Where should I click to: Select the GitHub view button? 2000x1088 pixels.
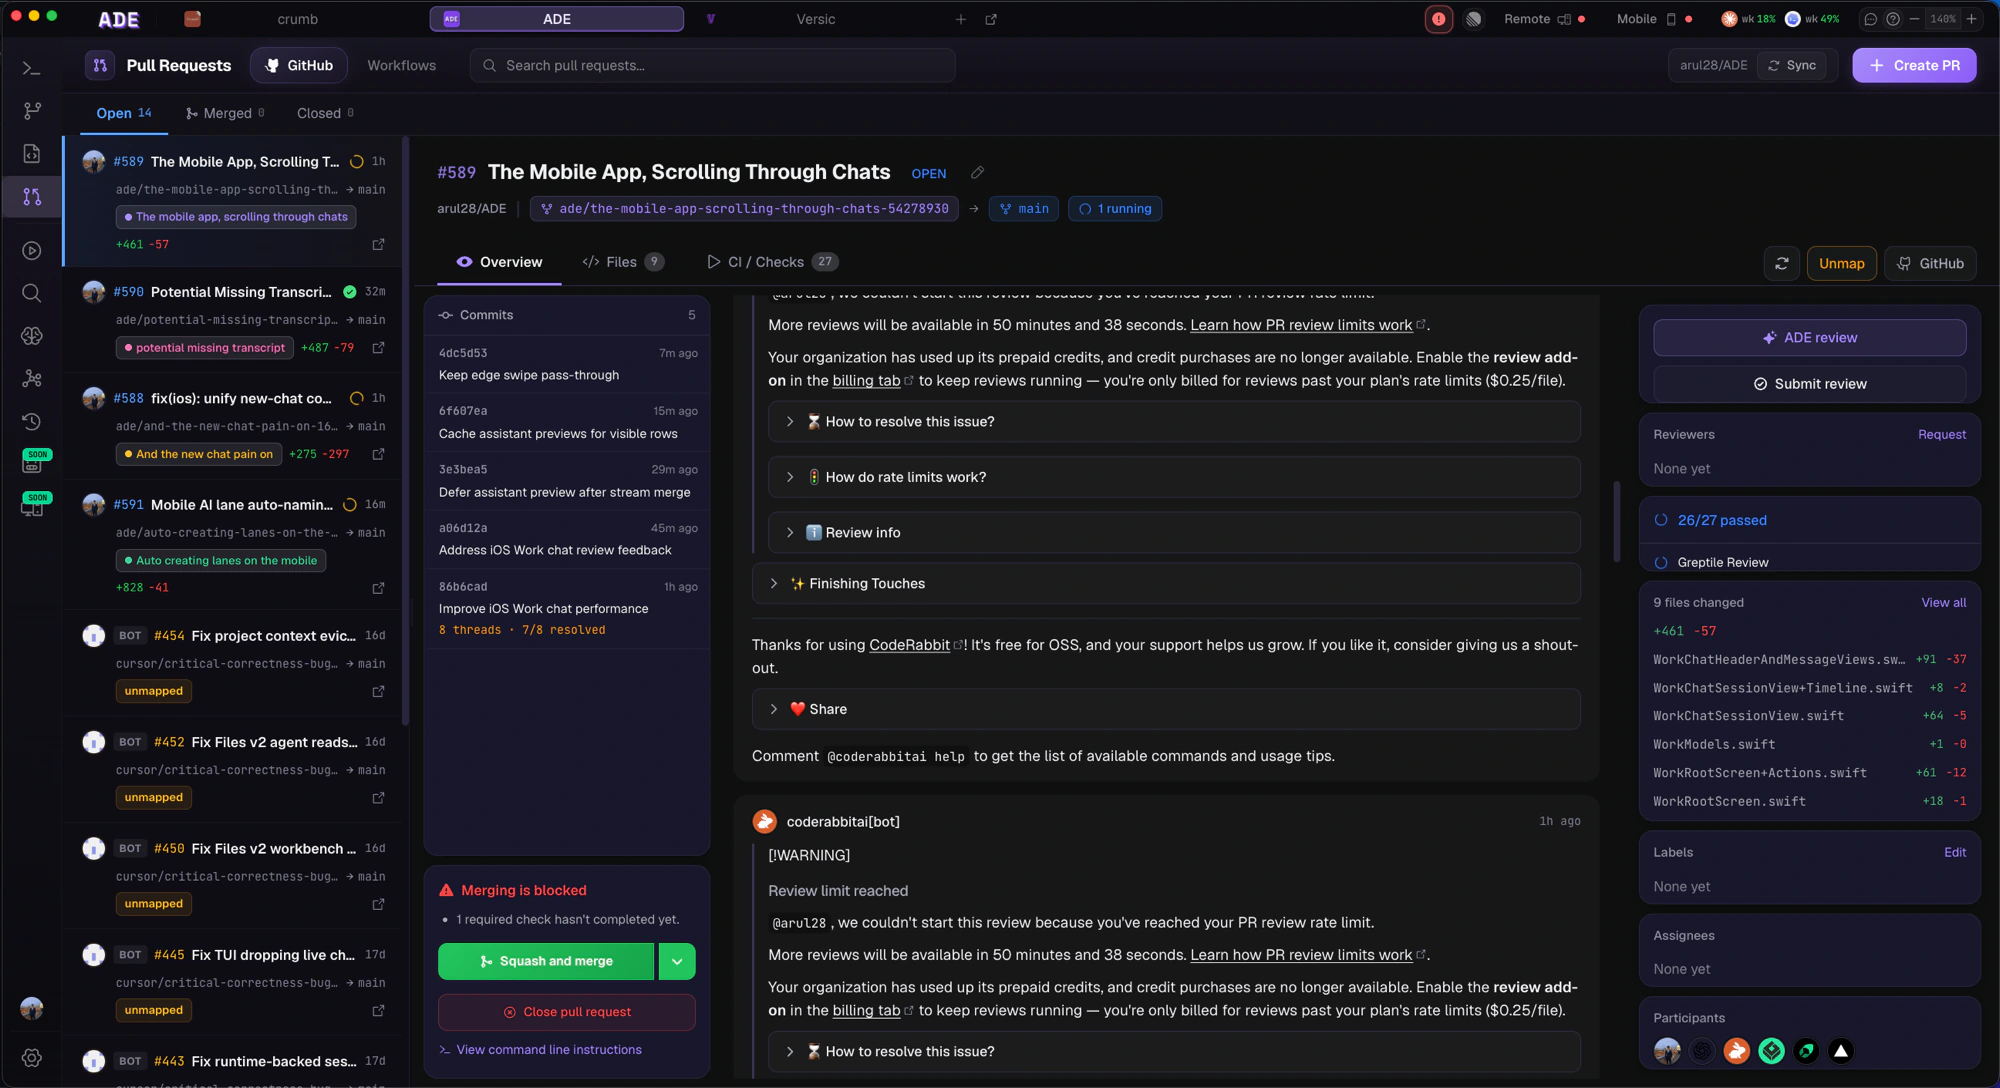[x=299, y=66]
